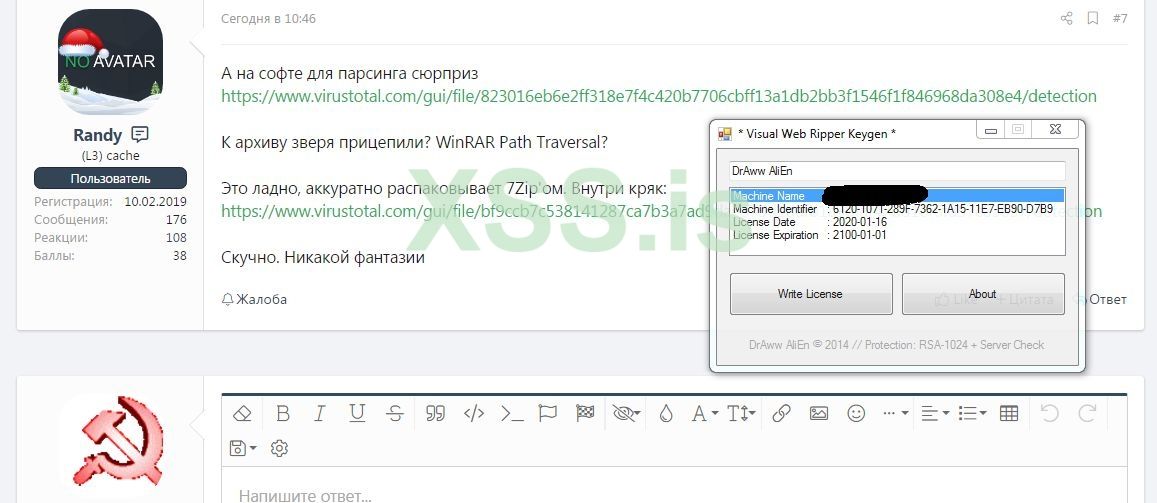1157x503 pixels.
Task: Share post with the share icon
Action: [1066, 18]
